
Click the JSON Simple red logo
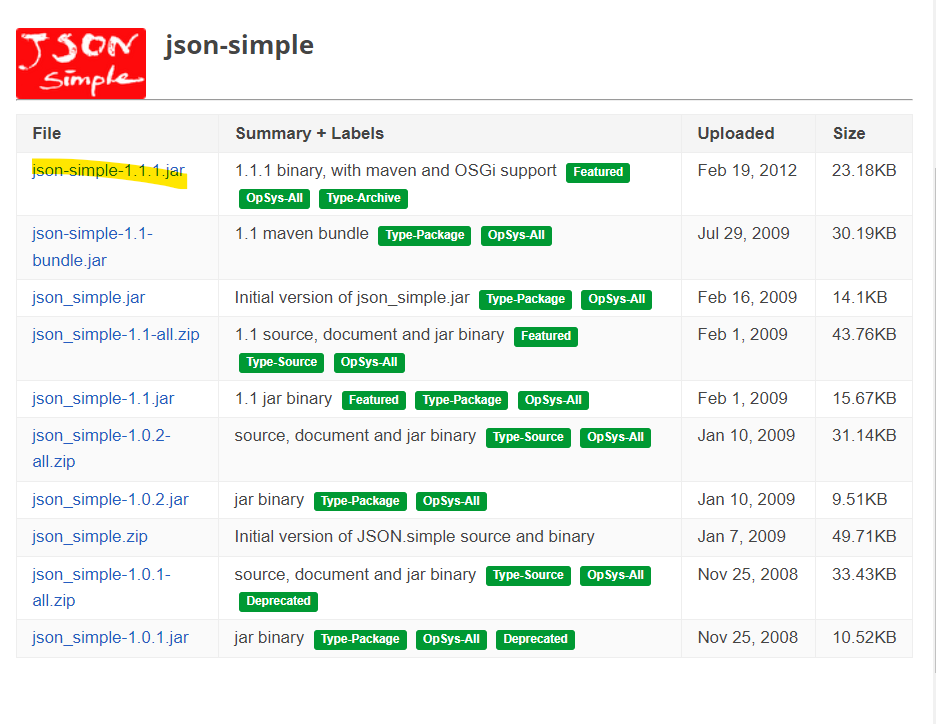81,63
